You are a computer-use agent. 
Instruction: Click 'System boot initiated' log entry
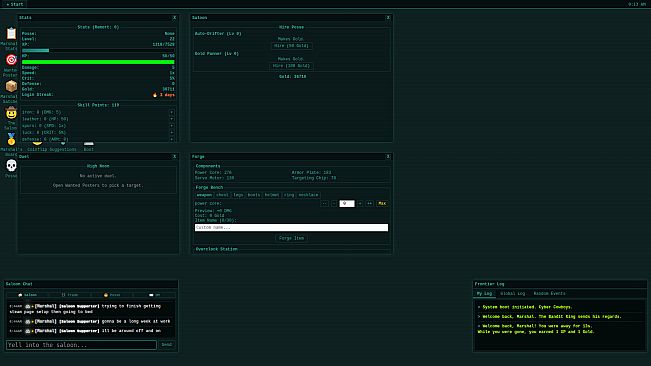(525, 307)
